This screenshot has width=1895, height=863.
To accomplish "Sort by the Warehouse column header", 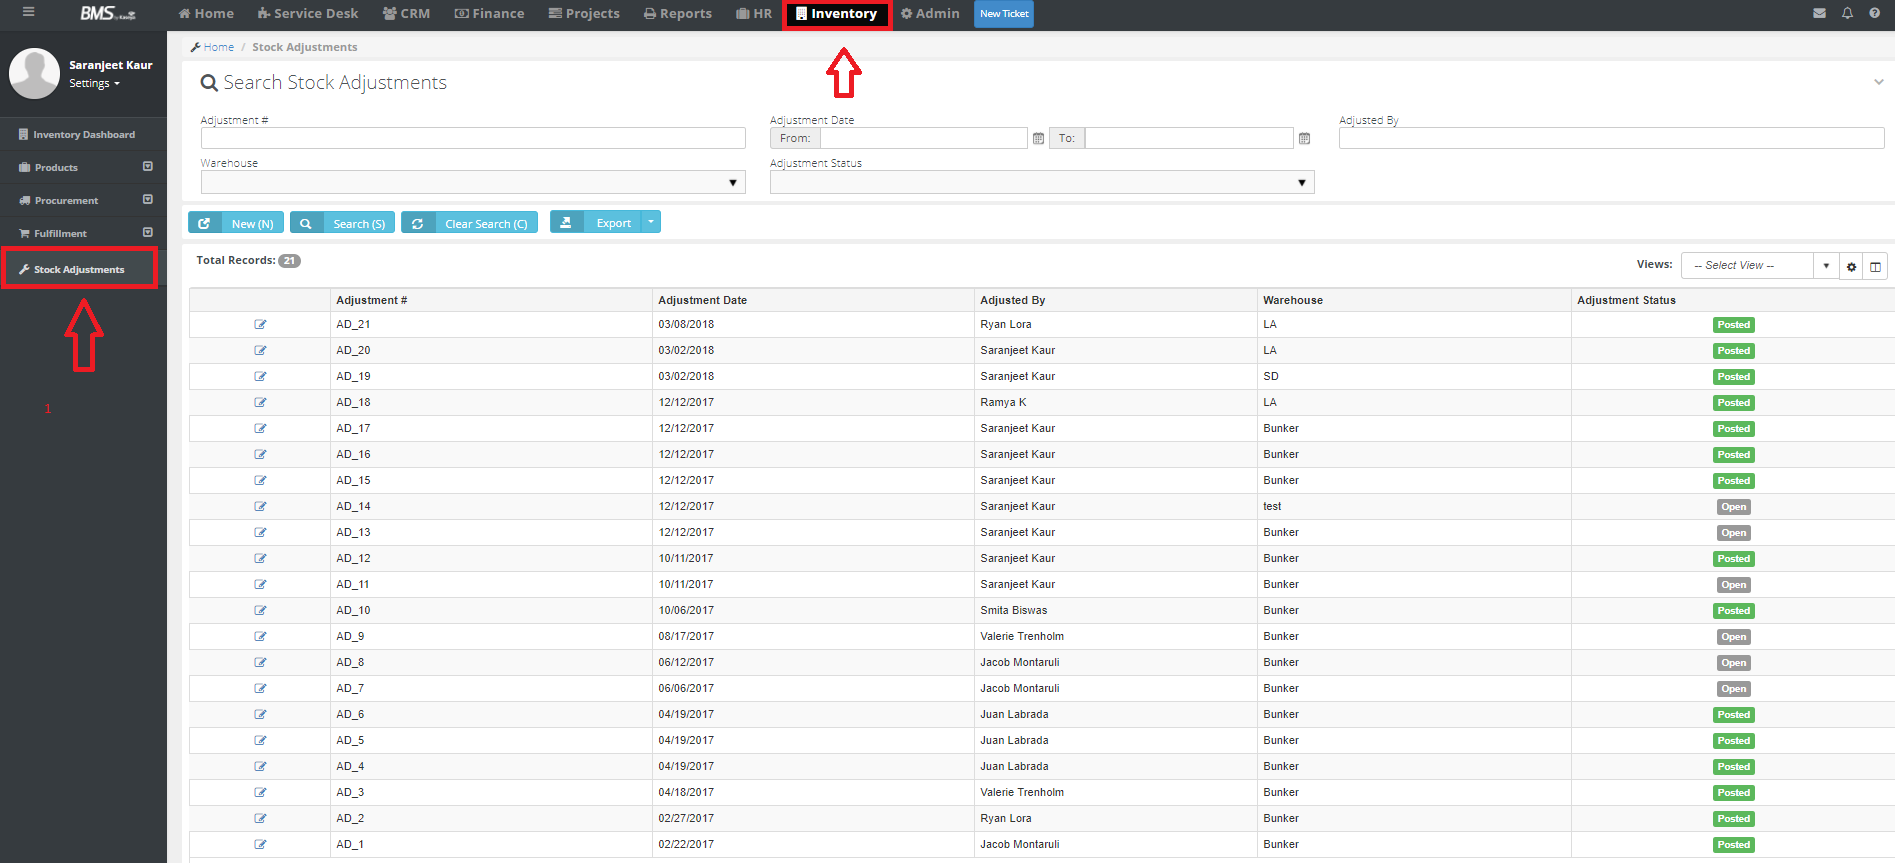I will coord(1292,300).
